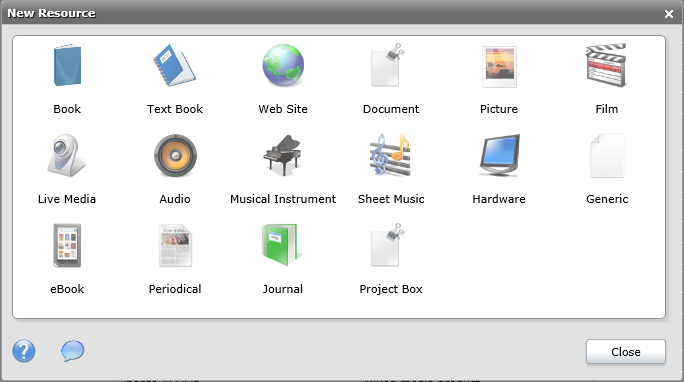Select the Periodical newspaper icon
The width and height of the screenshot is (684, 382).
click(175, 246)
